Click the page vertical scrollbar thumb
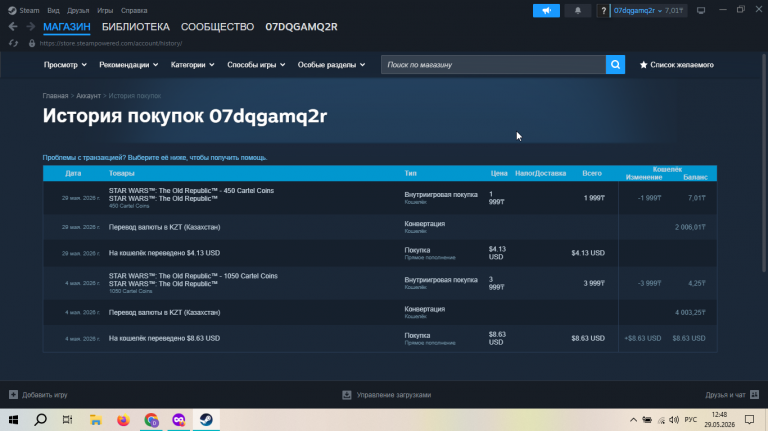 764,163
